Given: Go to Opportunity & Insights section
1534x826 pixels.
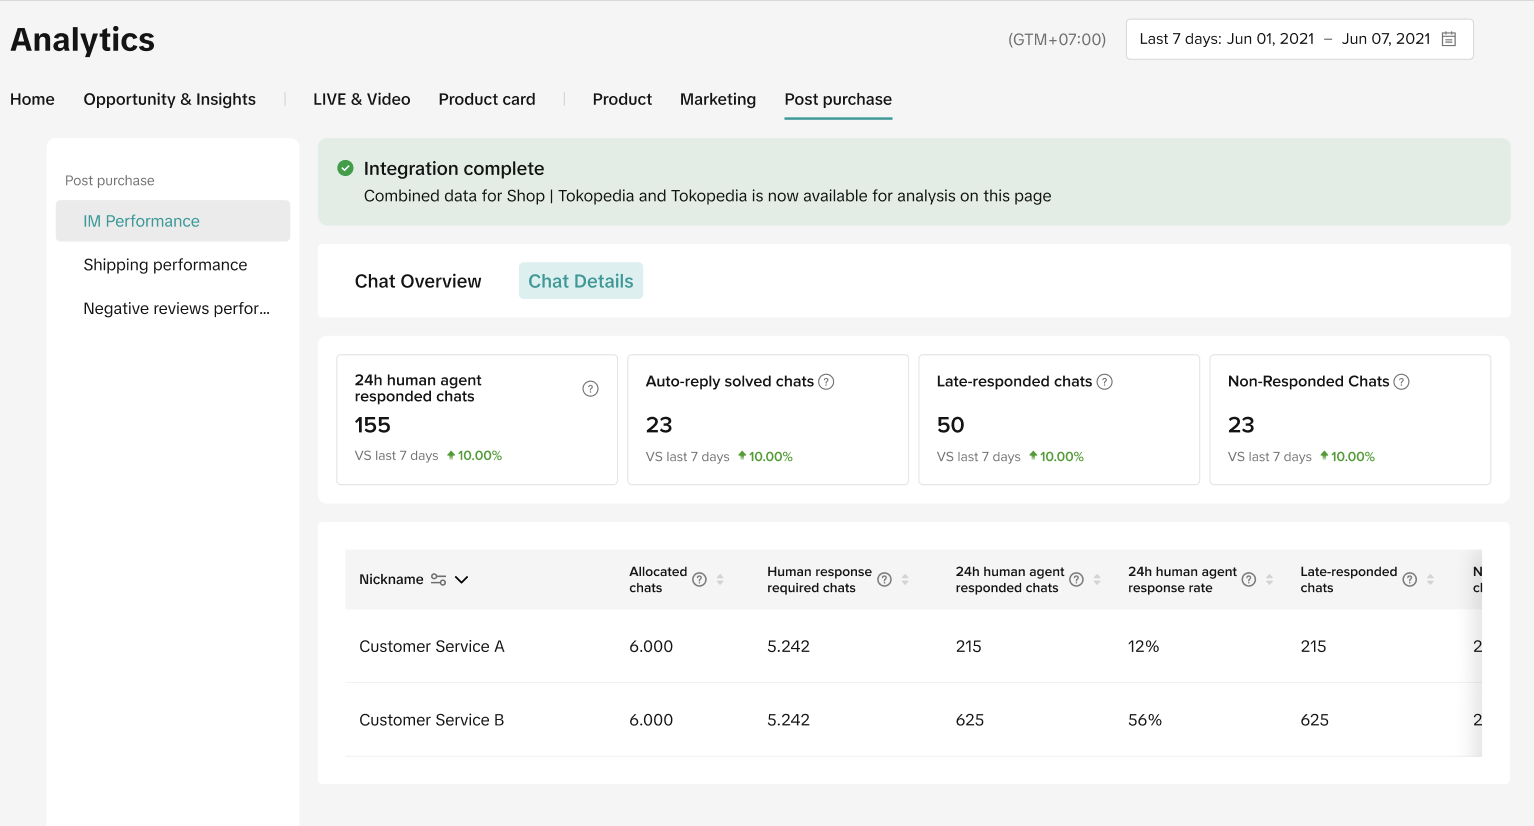Looking at the screenshot, I should (x=169, y=99).
